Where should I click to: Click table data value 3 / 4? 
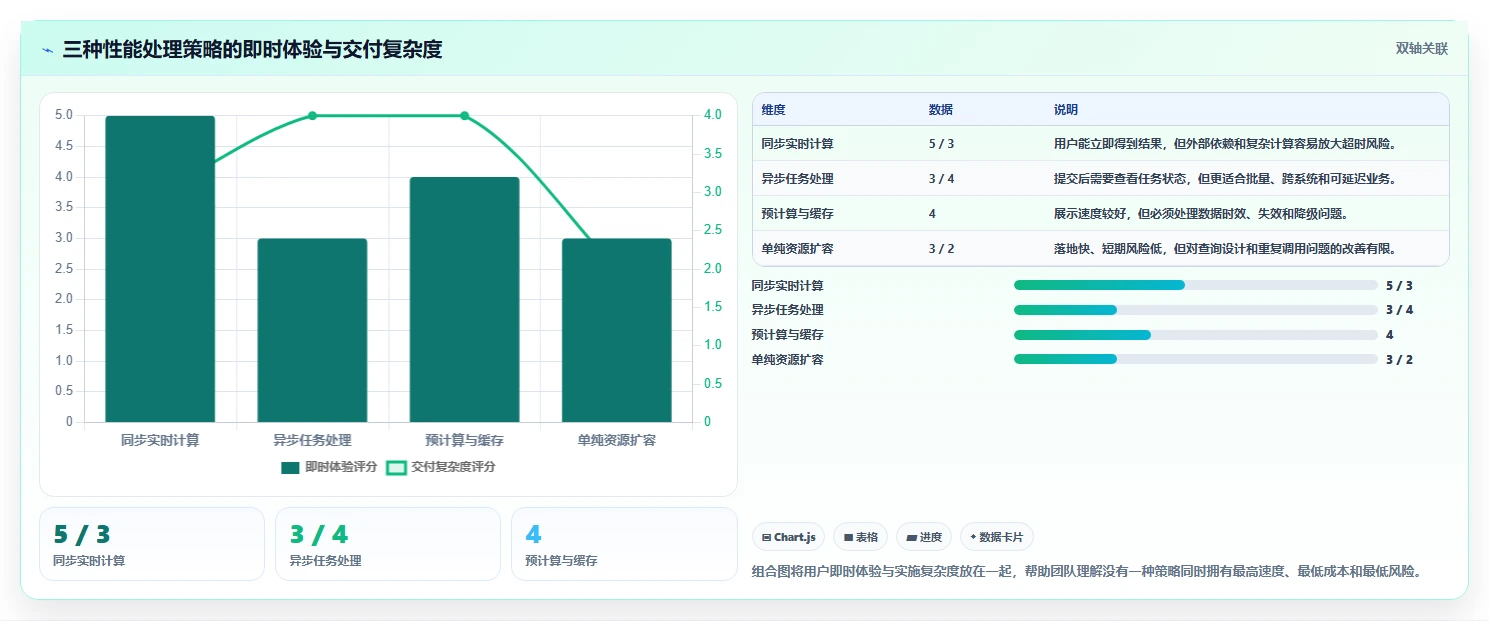click(941, 179)
